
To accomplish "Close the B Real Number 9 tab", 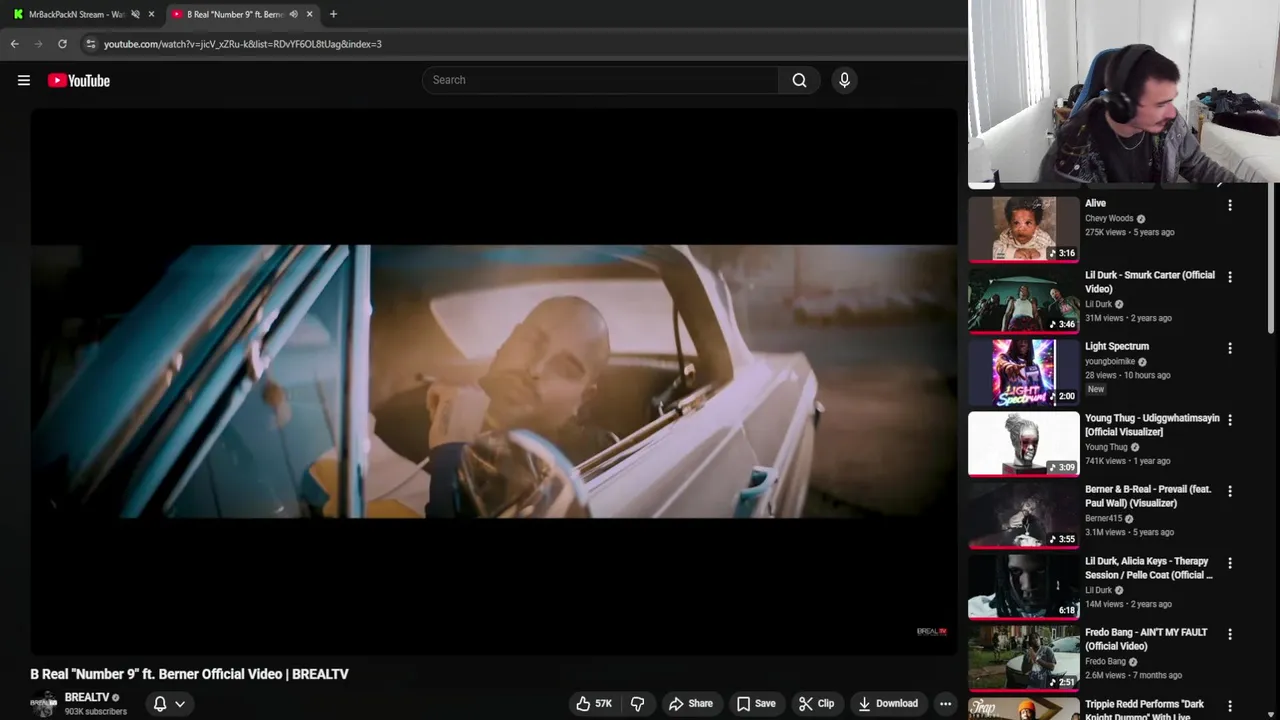I will click(x=309, y=14).
